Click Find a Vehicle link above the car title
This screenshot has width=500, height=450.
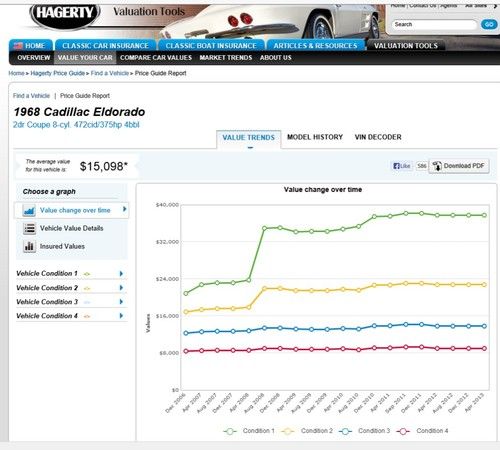click(31, 96)
